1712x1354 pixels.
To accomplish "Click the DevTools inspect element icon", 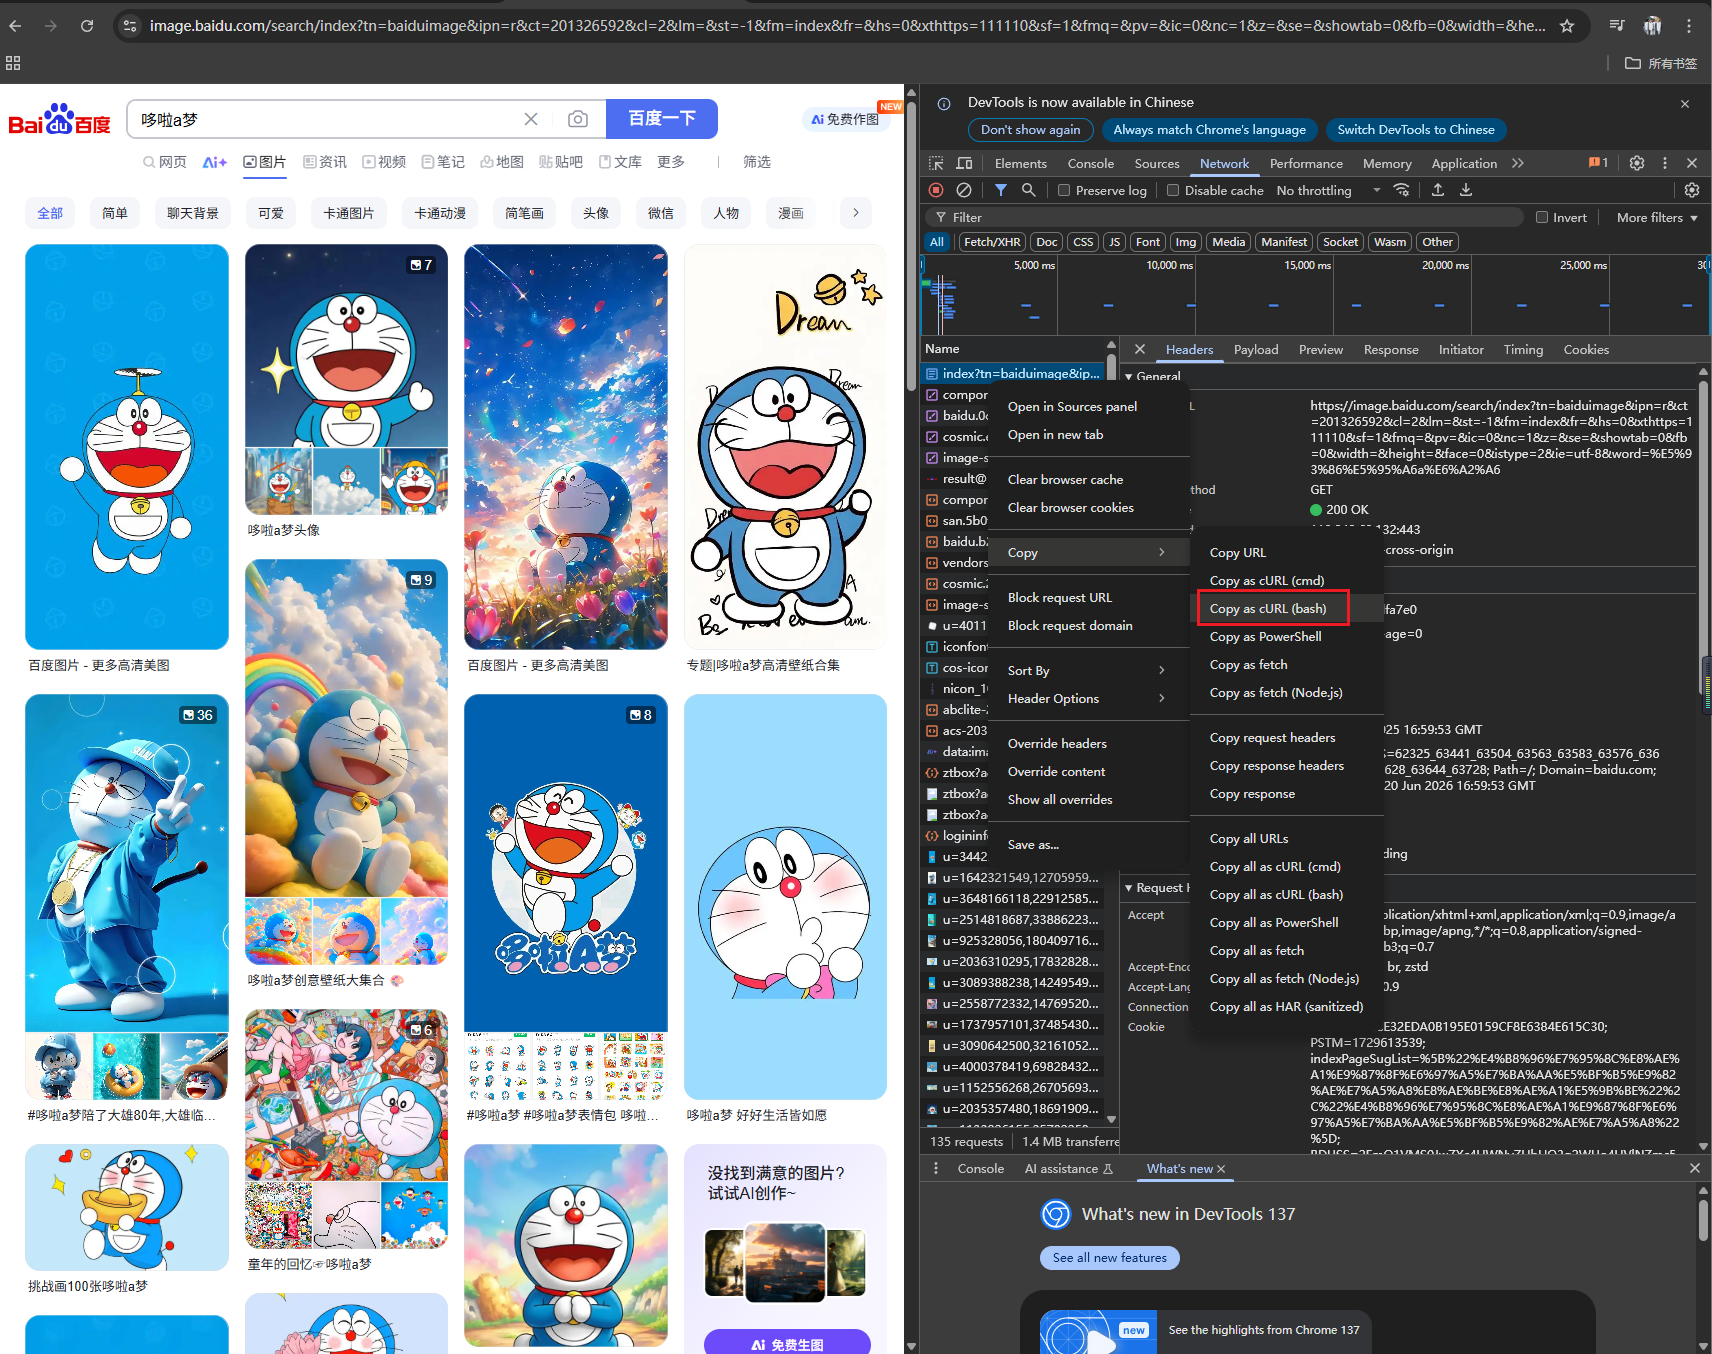I will click(x=936, y=163).
